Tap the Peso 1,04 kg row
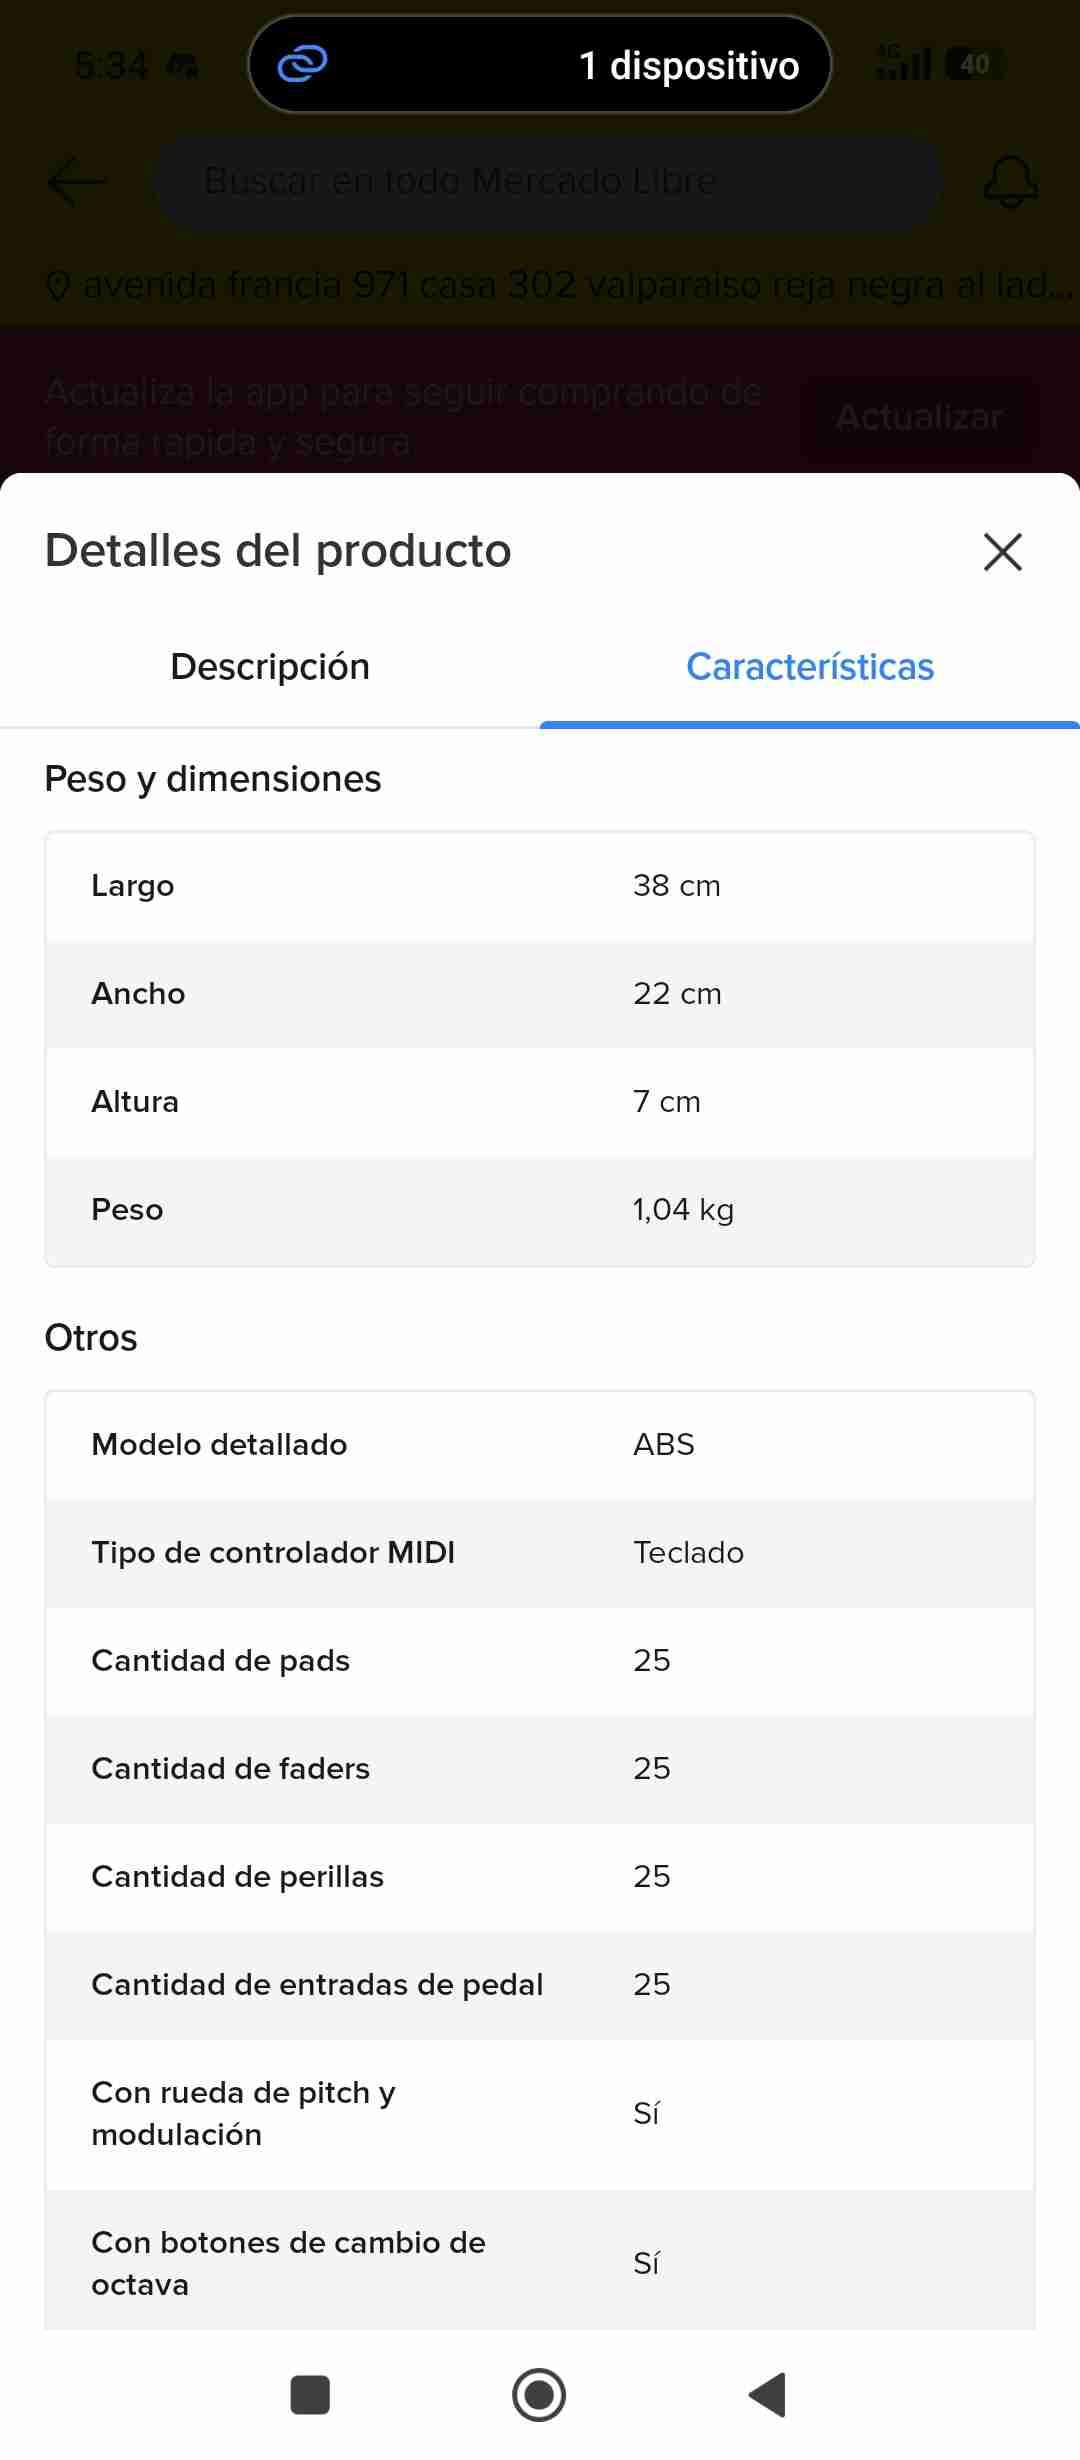The width and height of the screenshot is (1080, 2460). pos(540,1210)
